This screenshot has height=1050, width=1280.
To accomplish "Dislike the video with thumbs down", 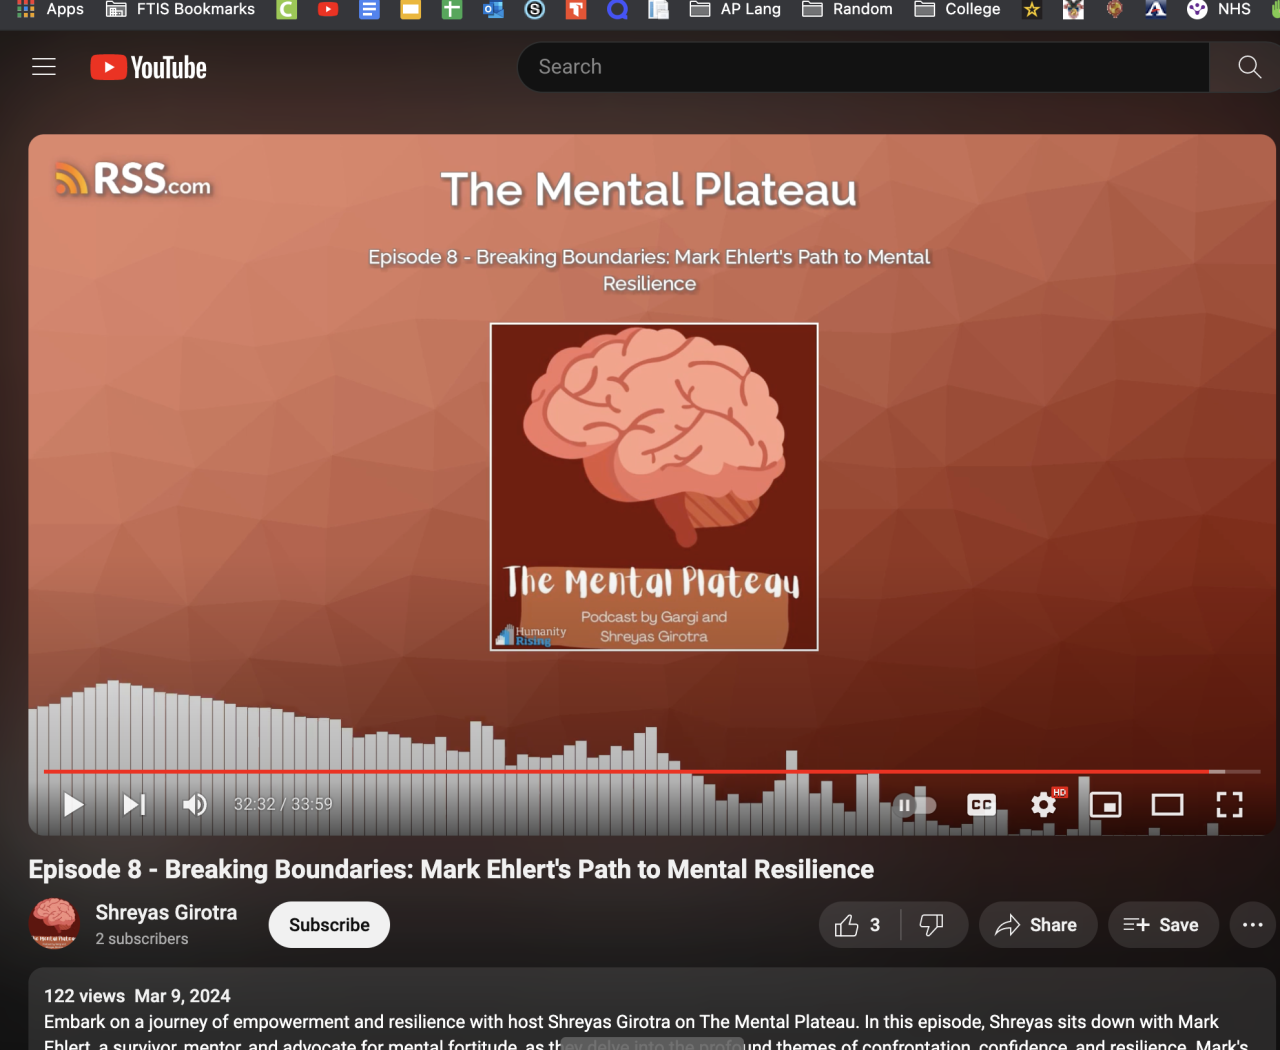I will pyautogui.click(x=933, y=925).
